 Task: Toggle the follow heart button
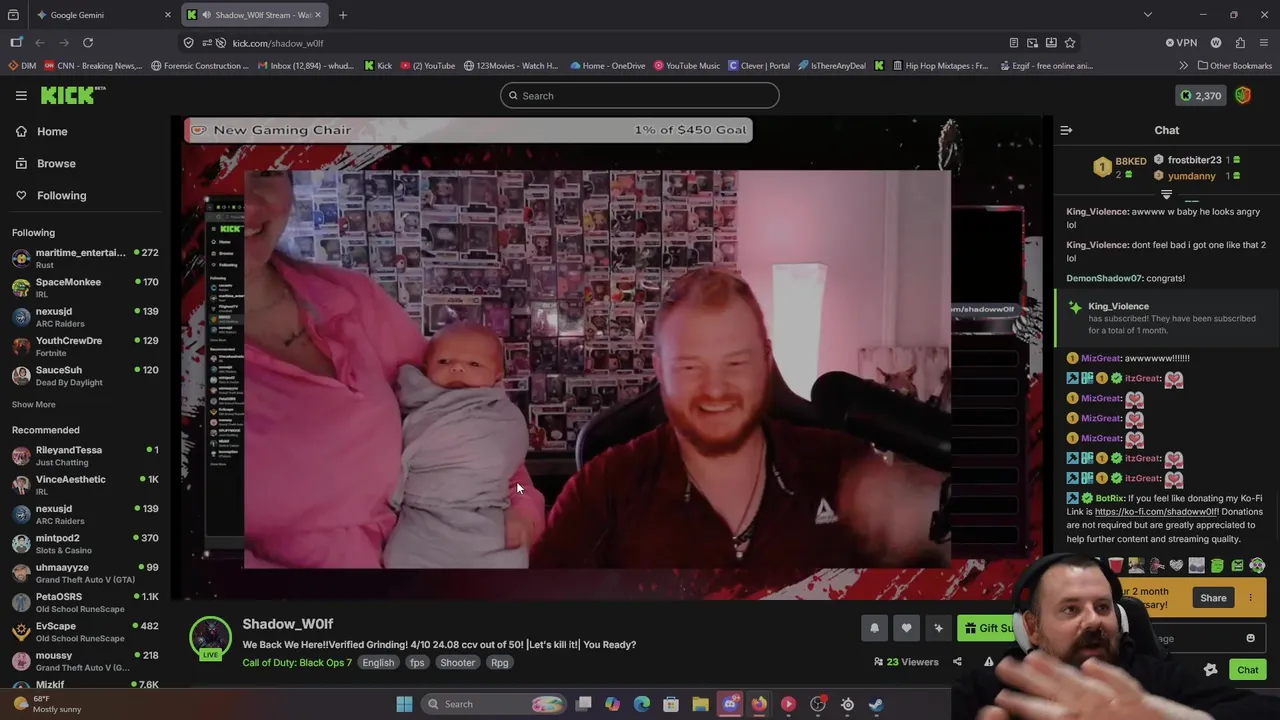[x=906, y=628]
